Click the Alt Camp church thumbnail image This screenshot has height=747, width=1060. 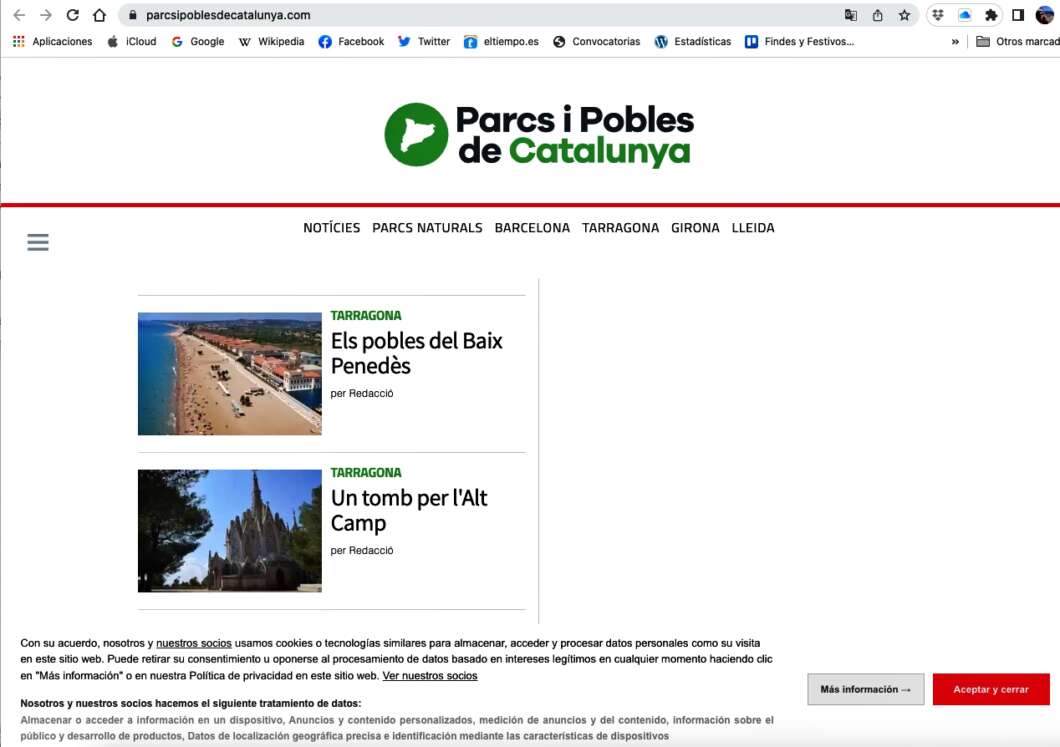coord(230,531)
